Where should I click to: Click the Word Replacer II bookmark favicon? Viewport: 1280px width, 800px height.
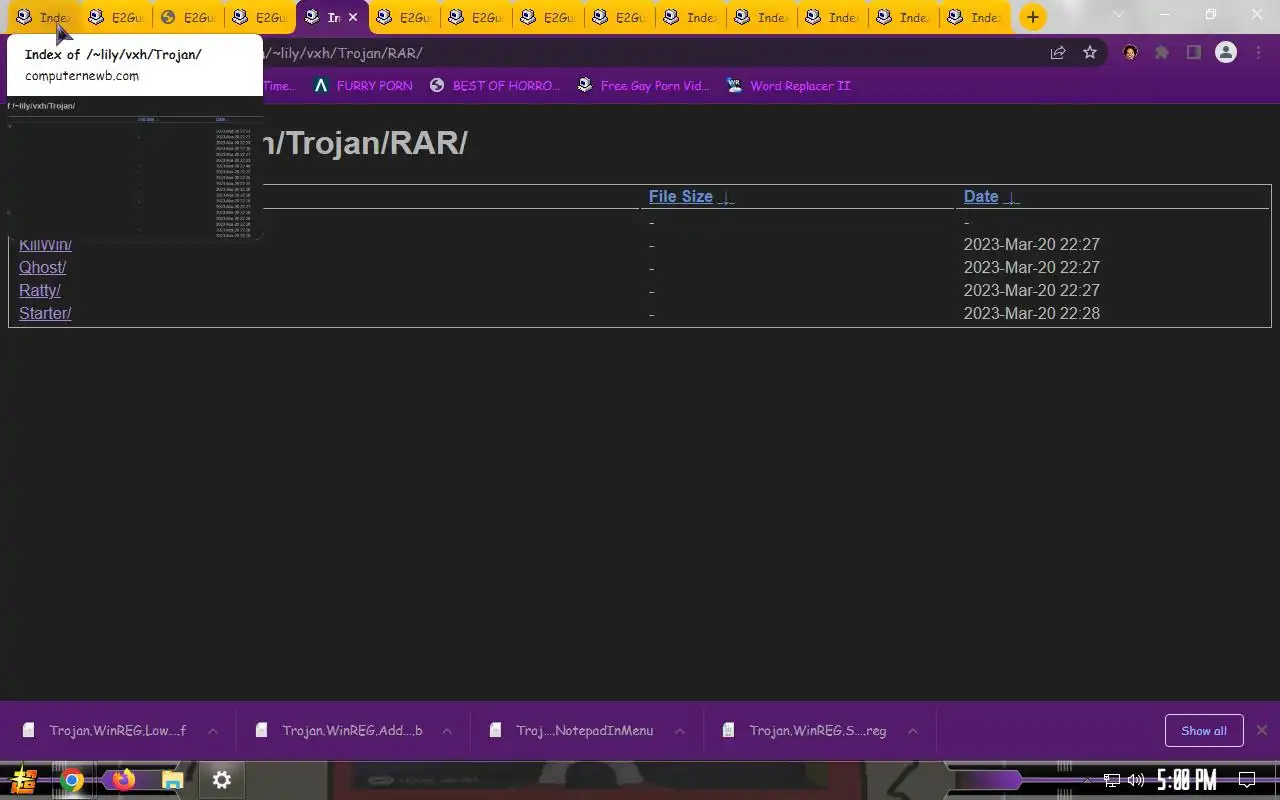pyautogui.click(x=735, y=86)
